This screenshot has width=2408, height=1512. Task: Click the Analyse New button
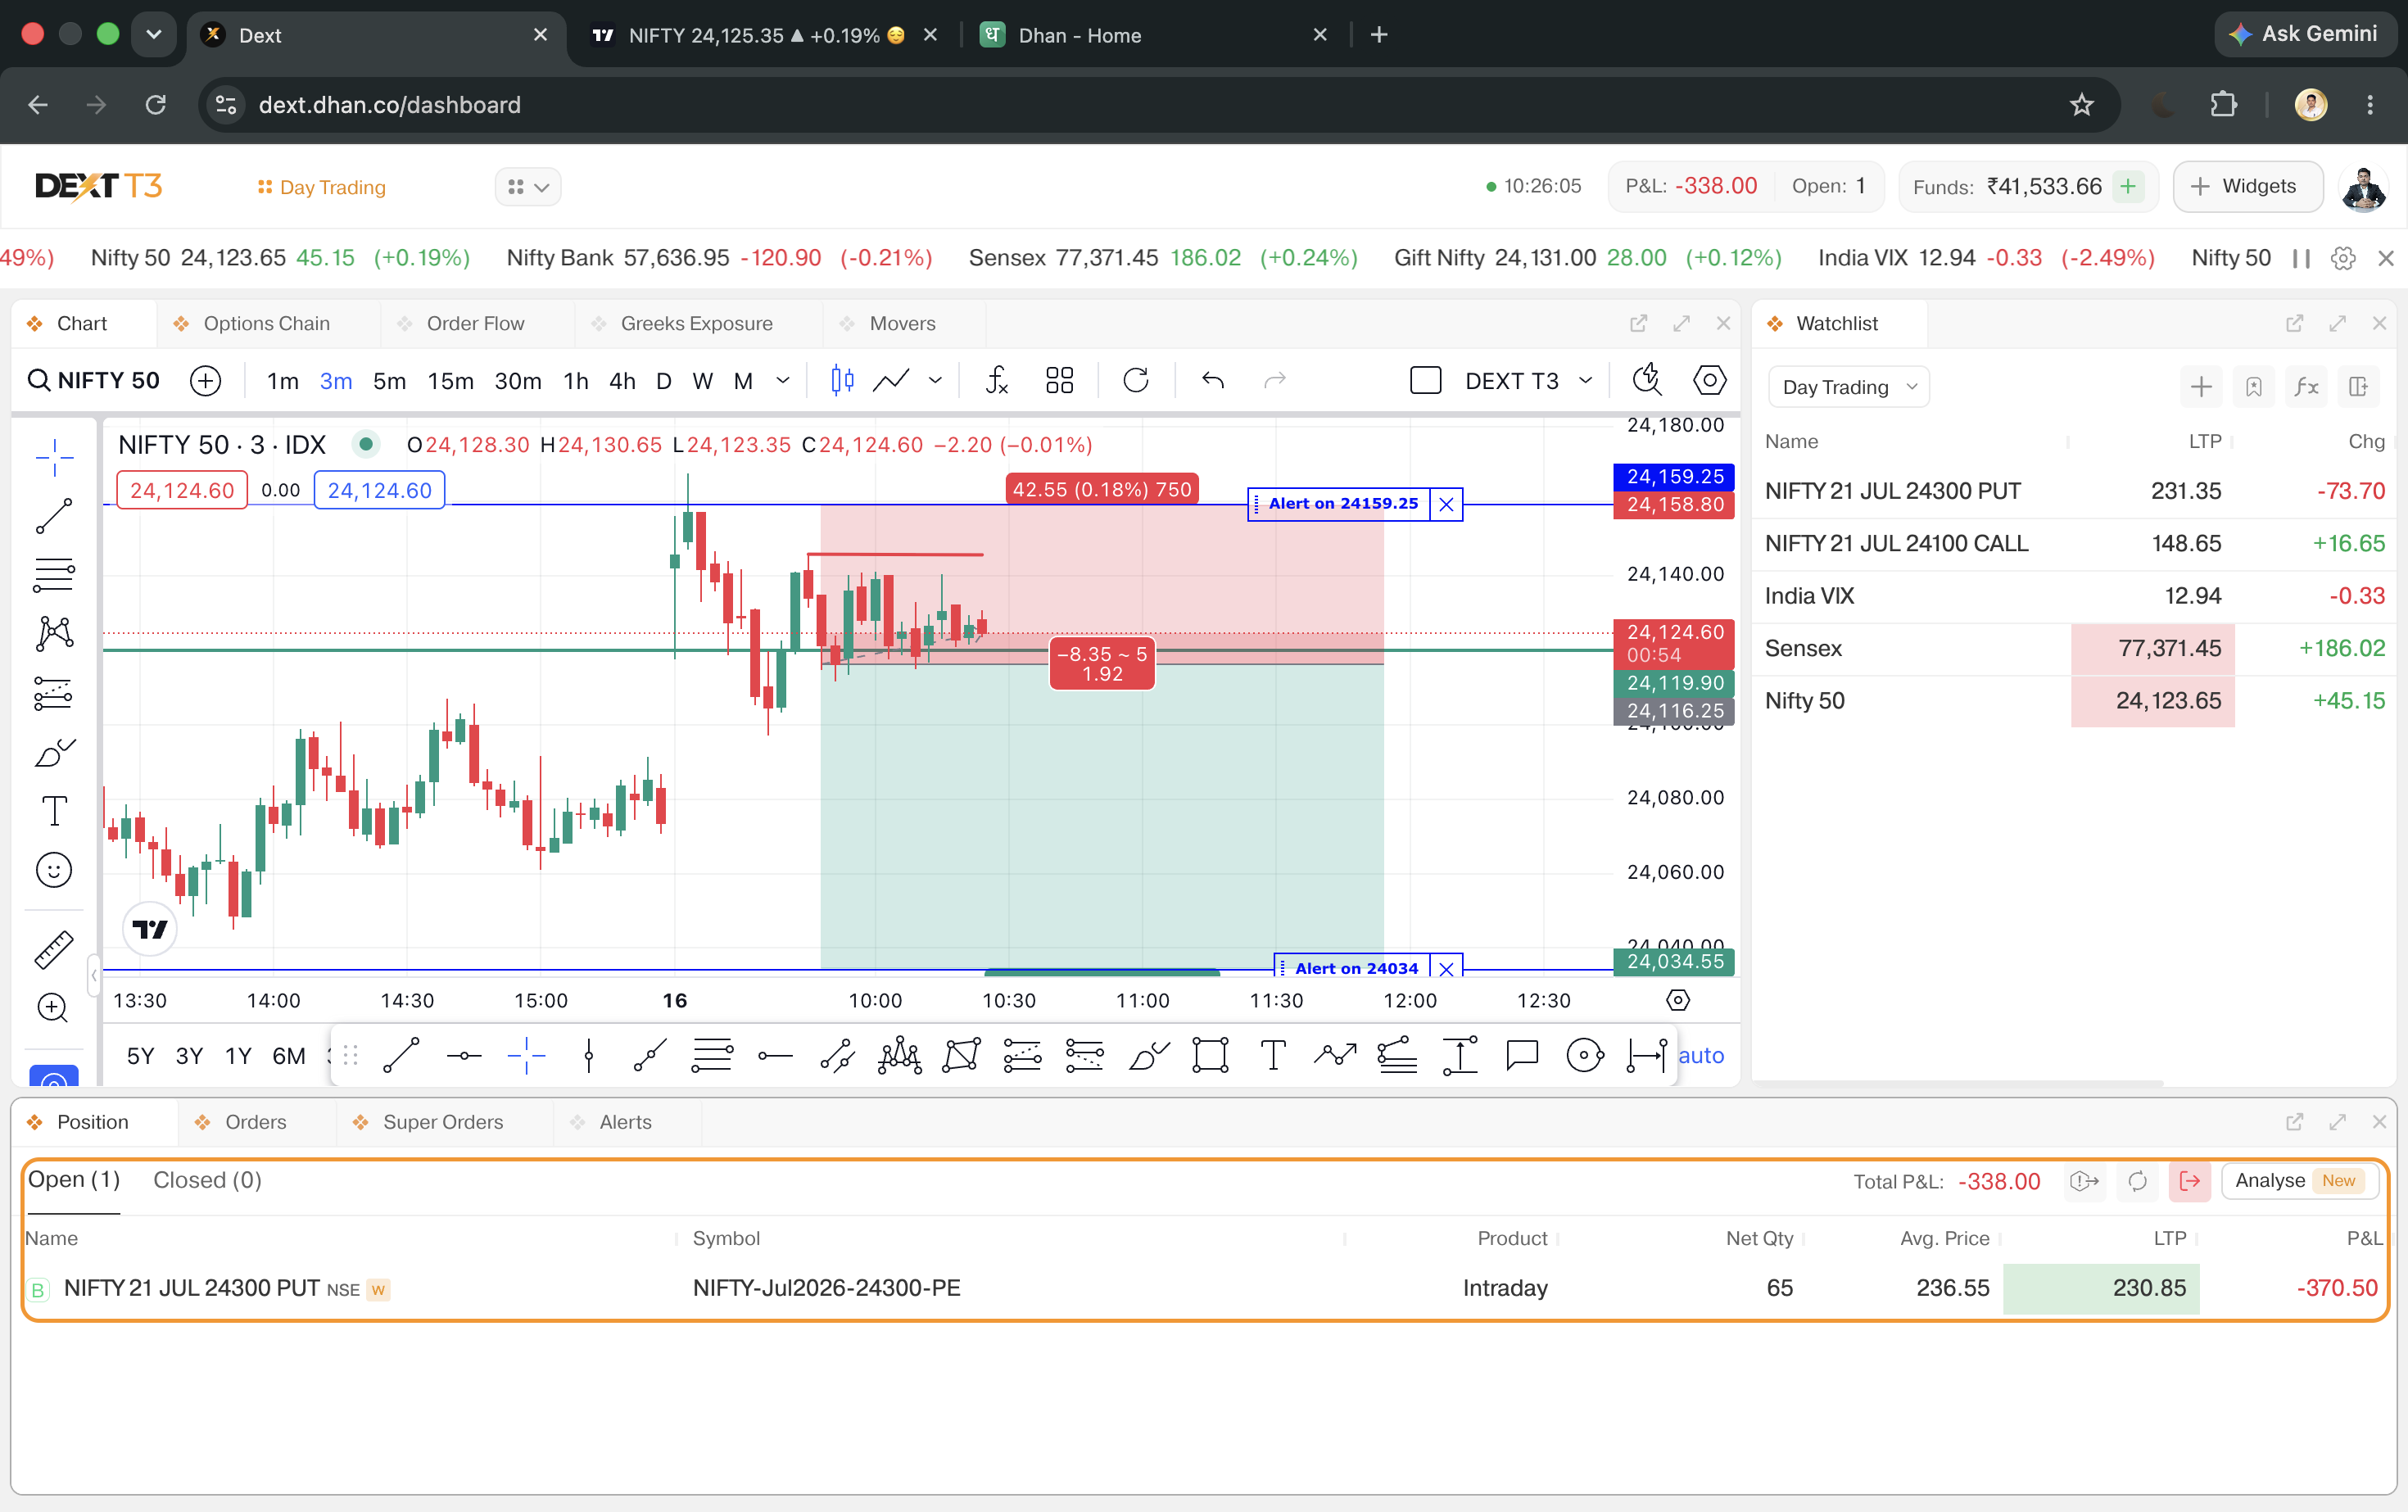(x=2299, y=1181)
